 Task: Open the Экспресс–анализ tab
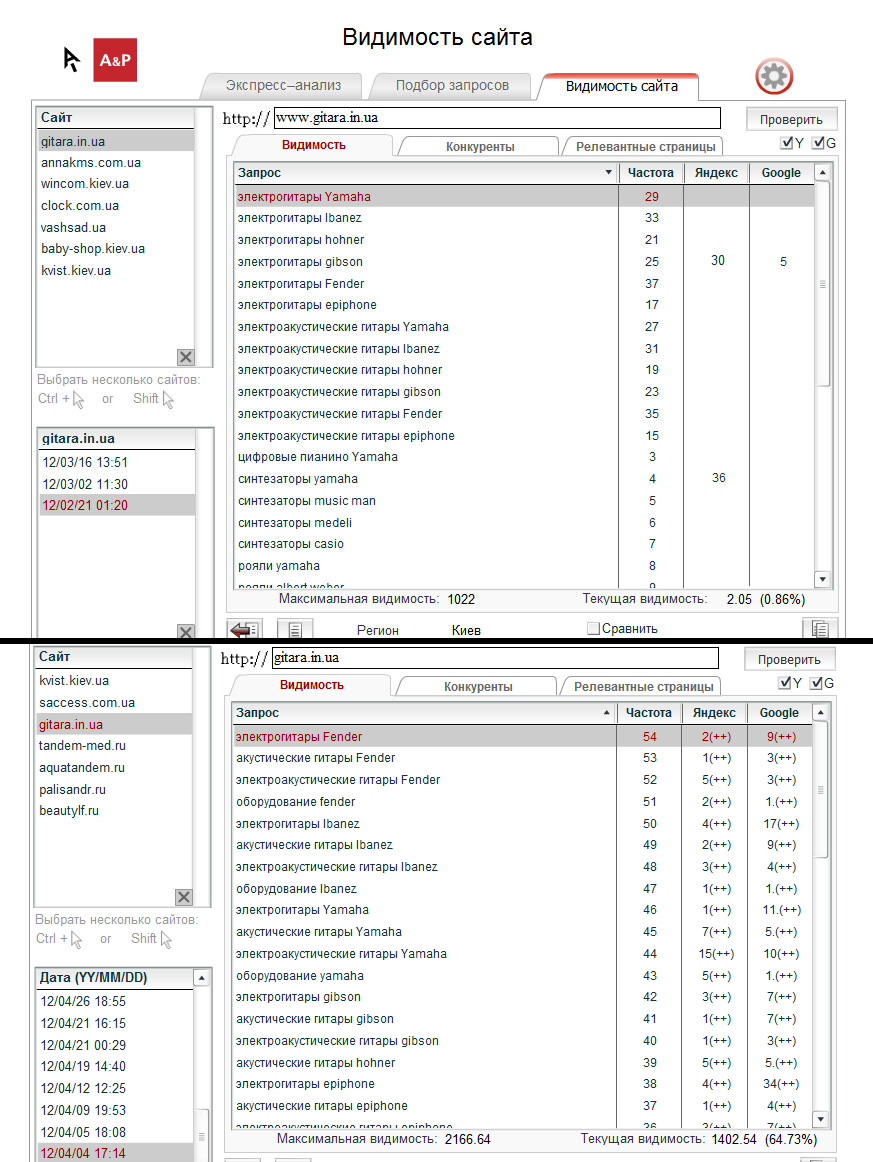pos(283,86)
